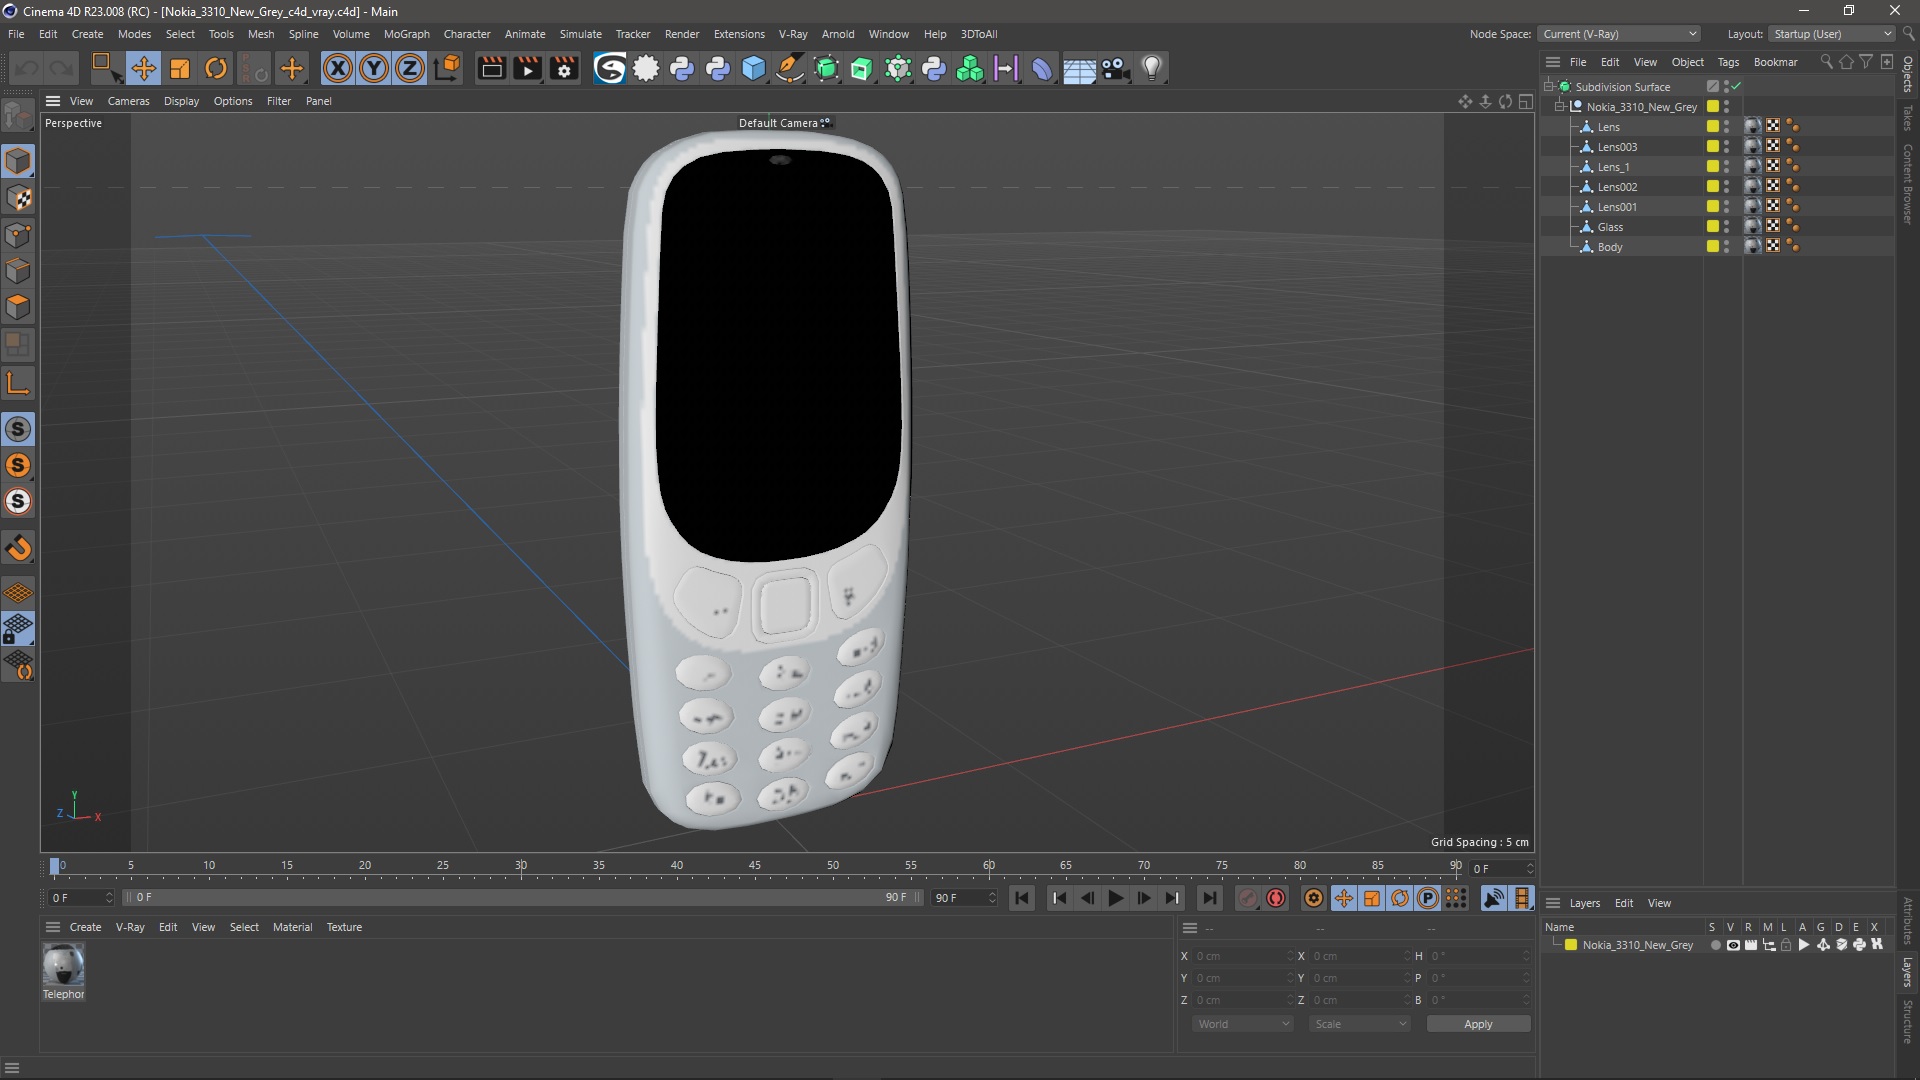
Task: Click the Subdivision Surface generator icon
Action: pyautogui.click(x=826, y=68)
